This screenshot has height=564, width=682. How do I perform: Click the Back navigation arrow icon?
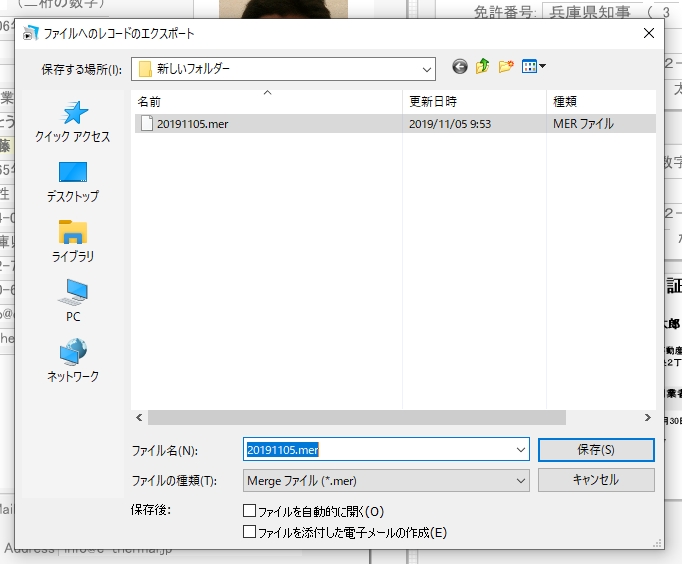tap(460, 67)
